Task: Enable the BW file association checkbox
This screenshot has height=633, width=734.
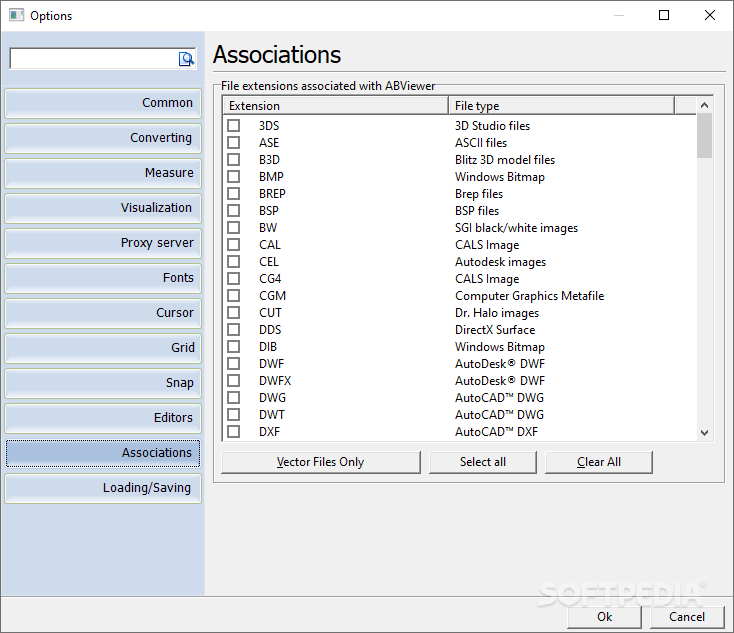Action: tap(234, 228)
